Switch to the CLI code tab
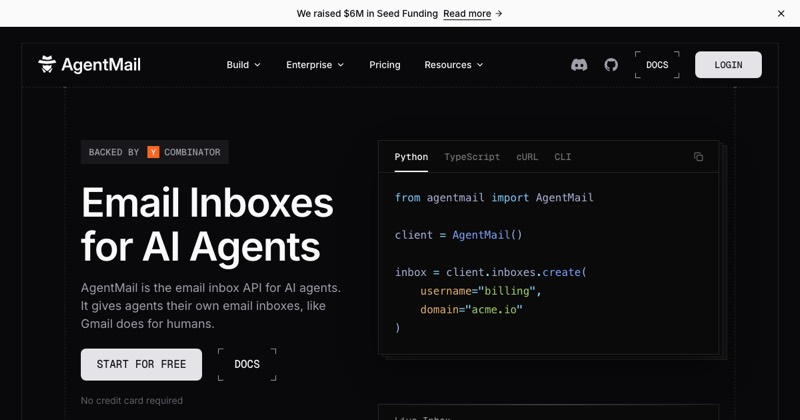 coord(563,157)
